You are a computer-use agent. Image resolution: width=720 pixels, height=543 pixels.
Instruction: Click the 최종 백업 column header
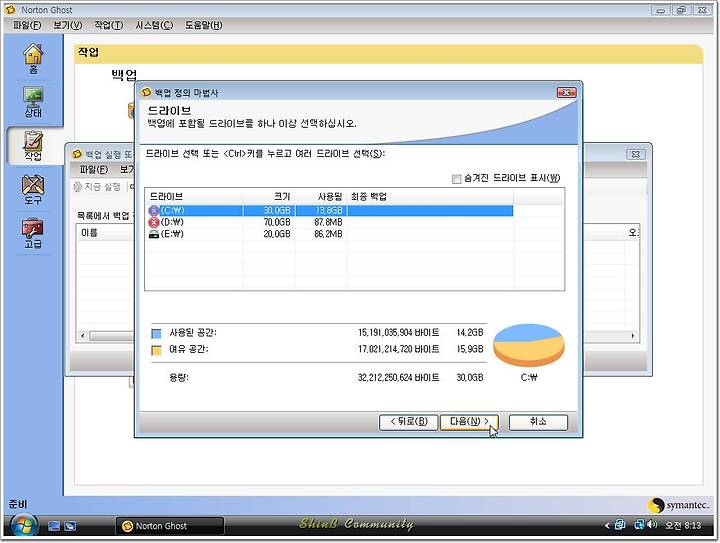430,197
